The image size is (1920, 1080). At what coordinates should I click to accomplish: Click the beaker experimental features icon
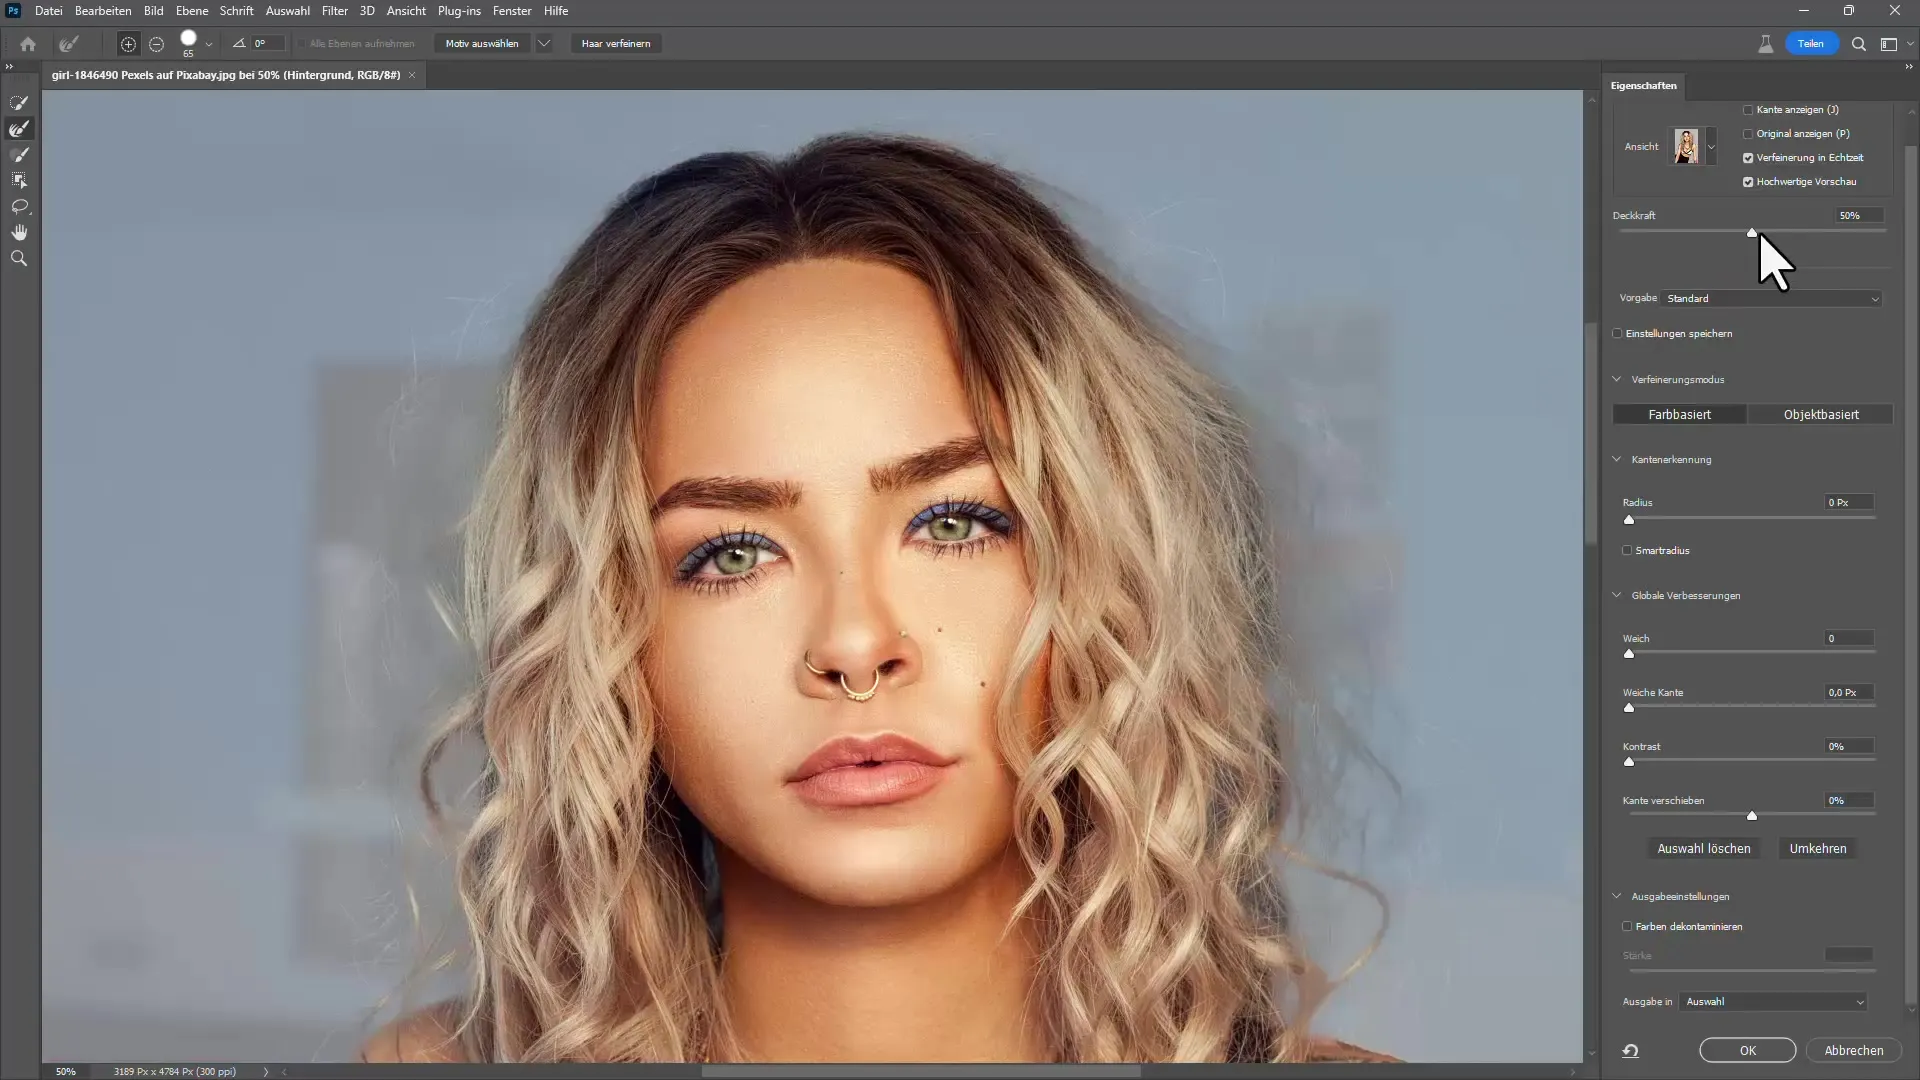pos(1766,44)
